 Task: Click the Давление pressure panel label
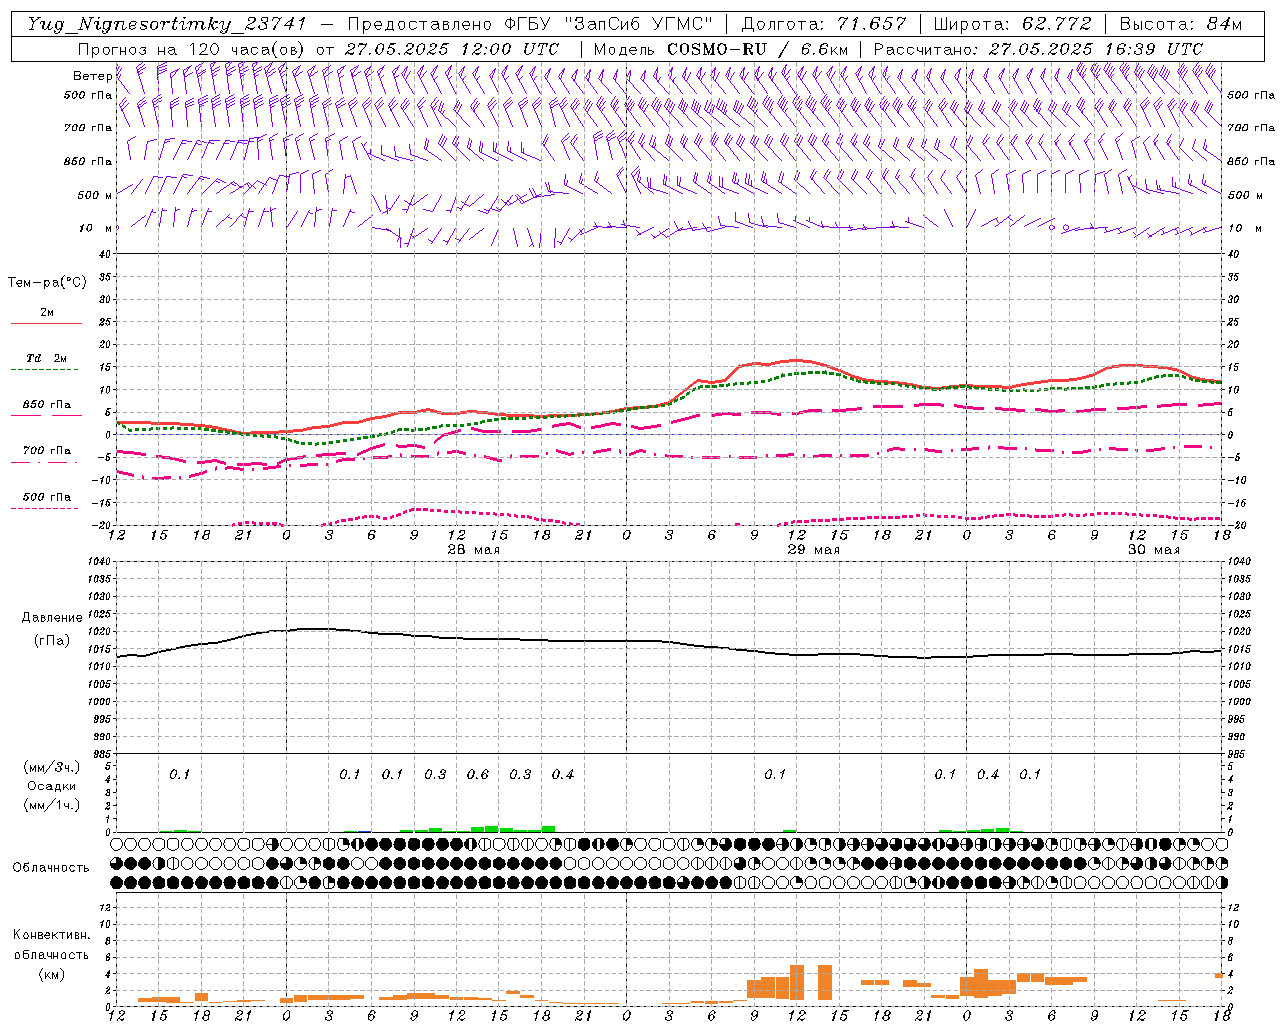tap(51, 618)
